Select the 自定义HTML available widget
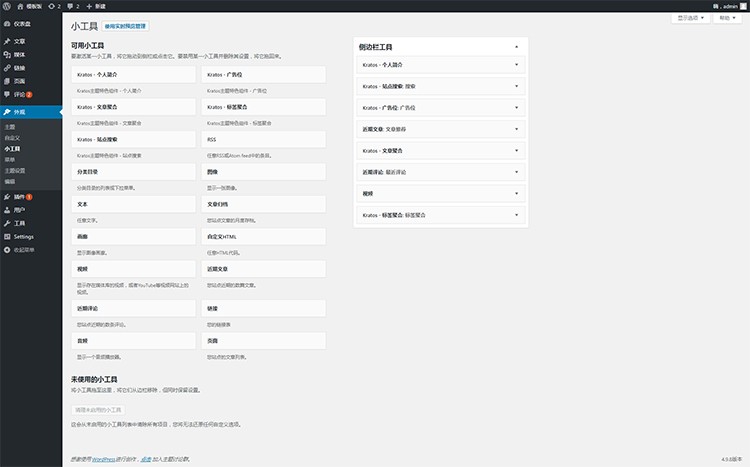750x467 pixels. pos(264,237)
